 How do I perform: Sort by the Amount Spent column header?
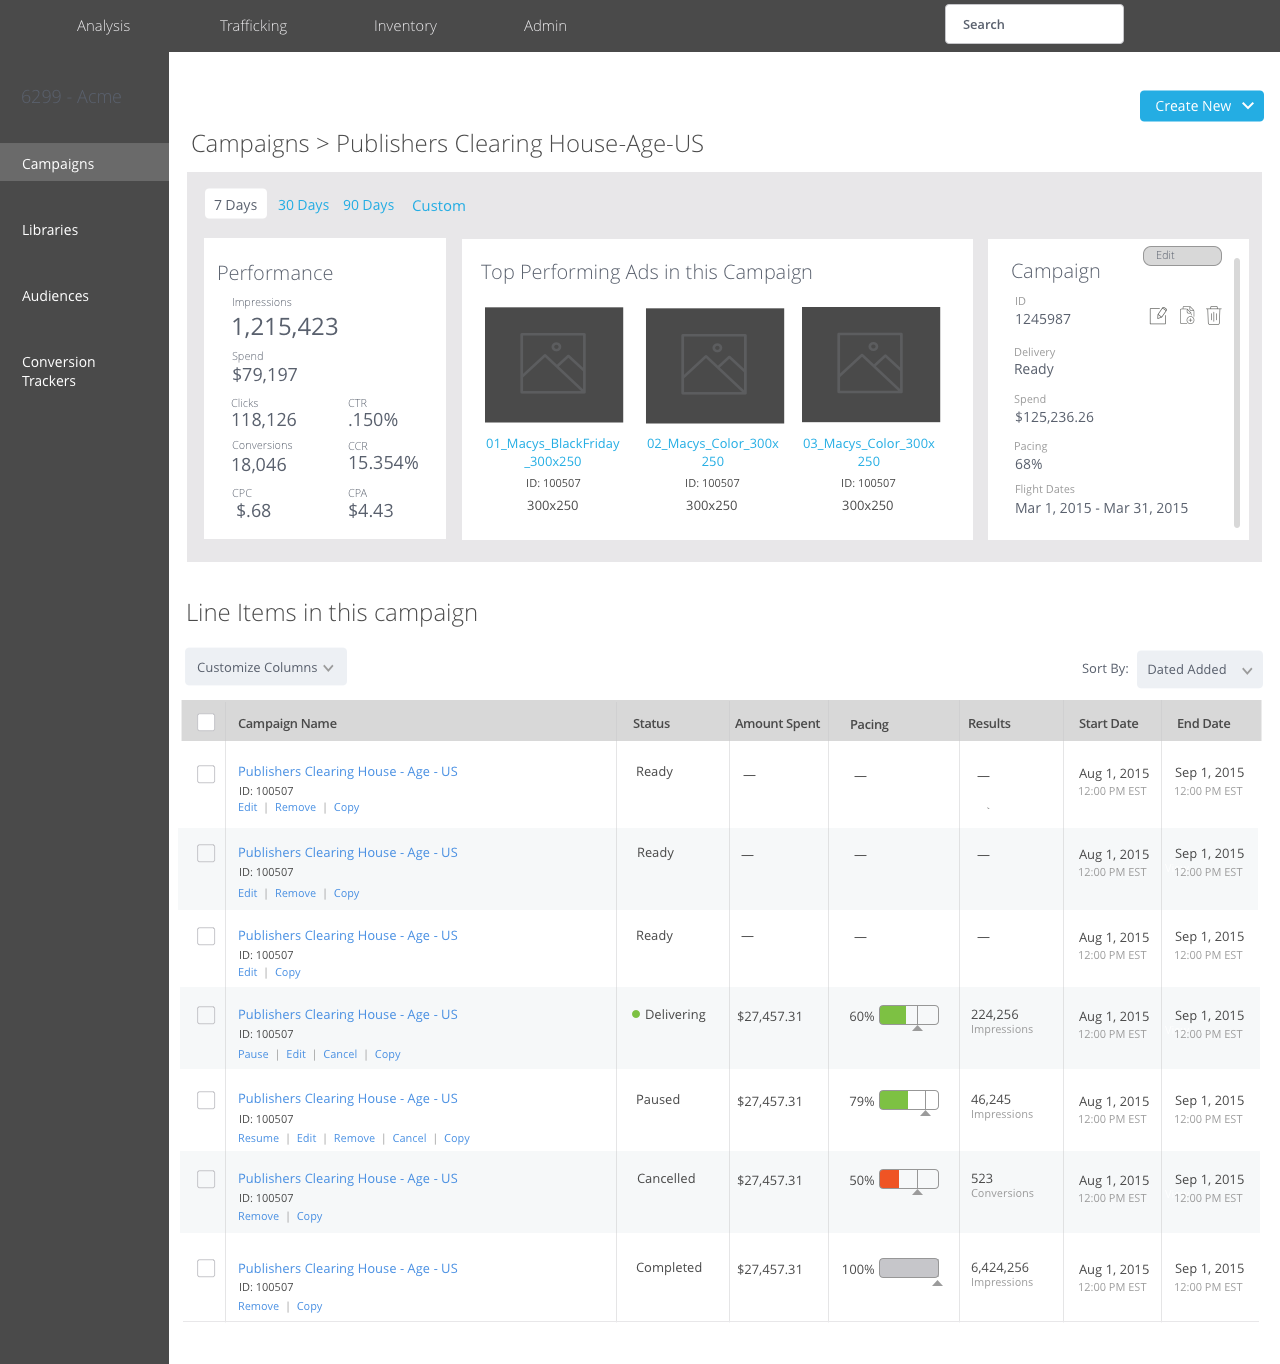(777, 723)
